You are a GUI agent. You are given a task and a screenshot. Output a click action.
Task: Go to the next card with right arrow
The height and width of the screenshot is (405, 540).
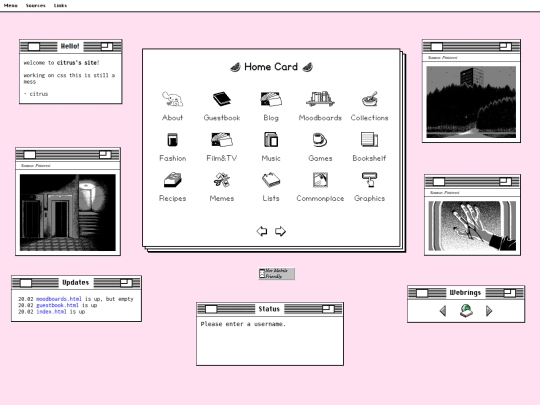280,231
